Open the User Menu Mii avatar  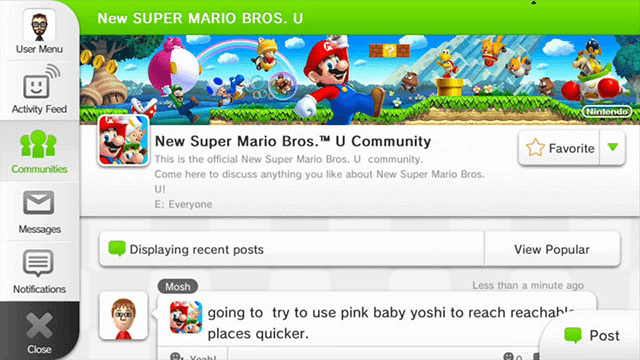click(39, 25)
